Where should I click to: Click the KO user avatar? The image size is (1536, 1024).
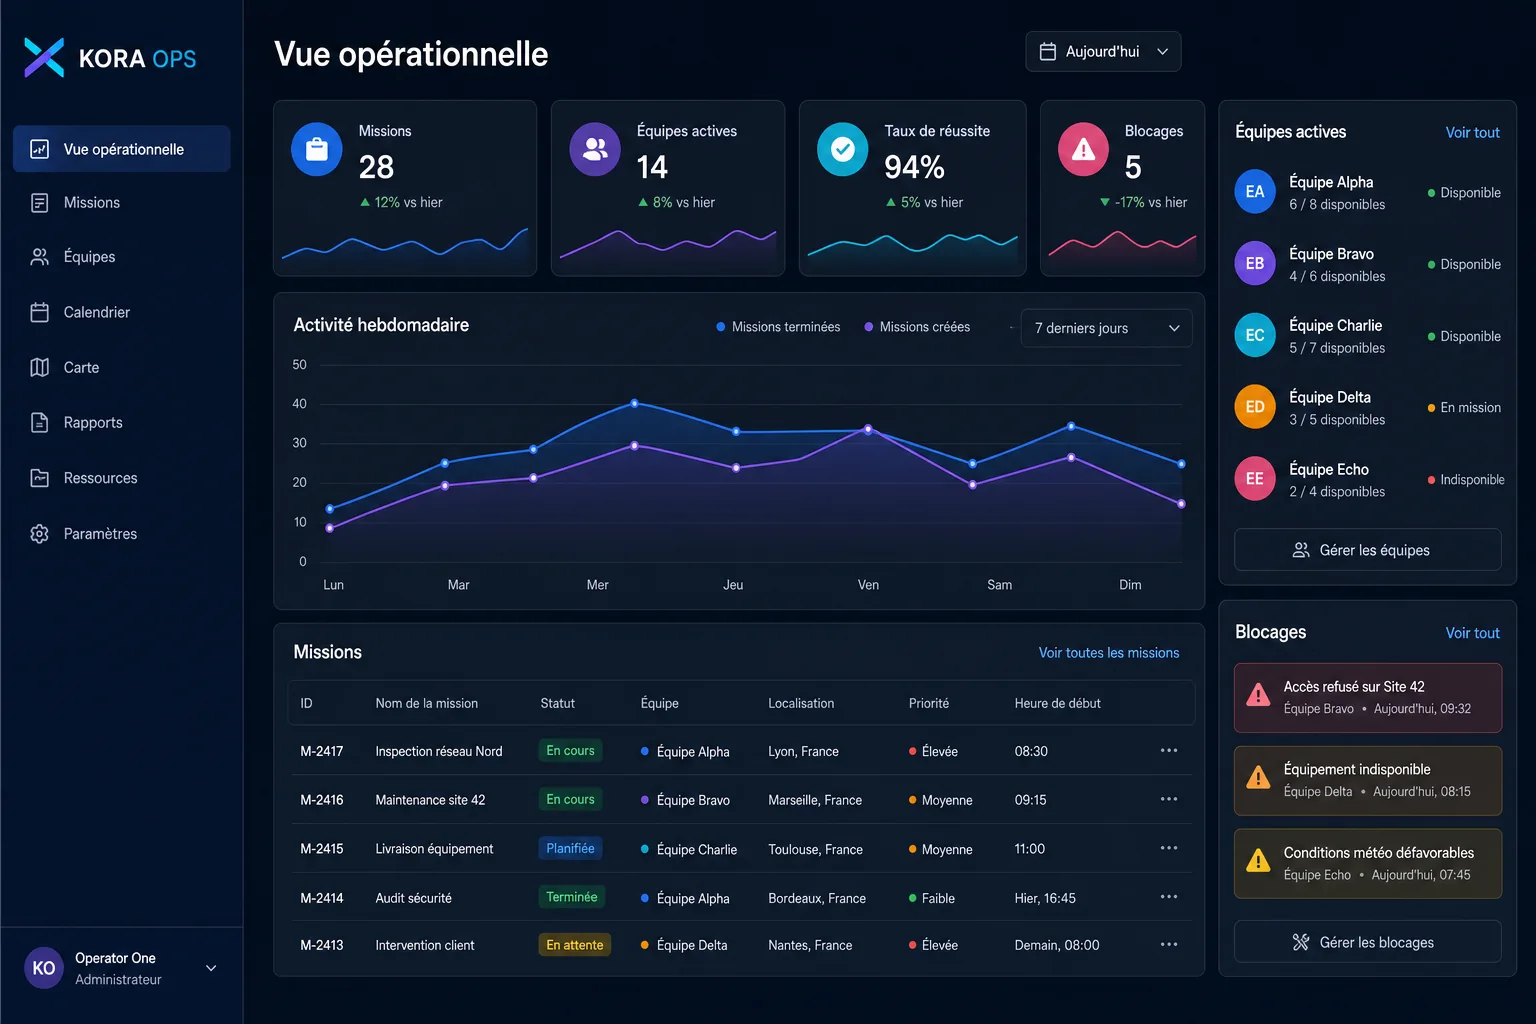(44, 968)
